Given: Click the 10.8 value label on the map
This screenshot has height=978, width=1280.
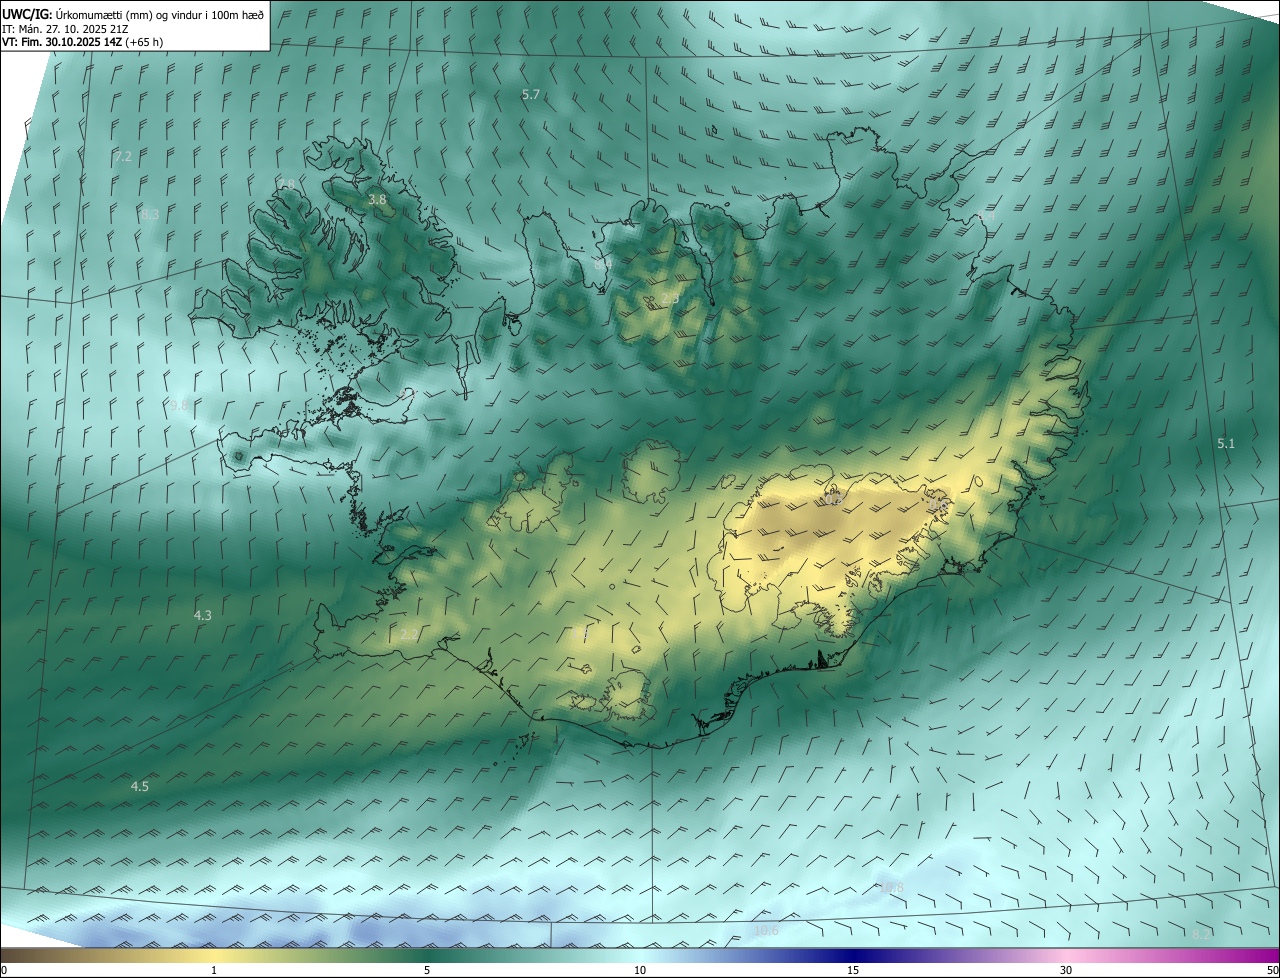Looking at the screenshot, I should 891,887.
